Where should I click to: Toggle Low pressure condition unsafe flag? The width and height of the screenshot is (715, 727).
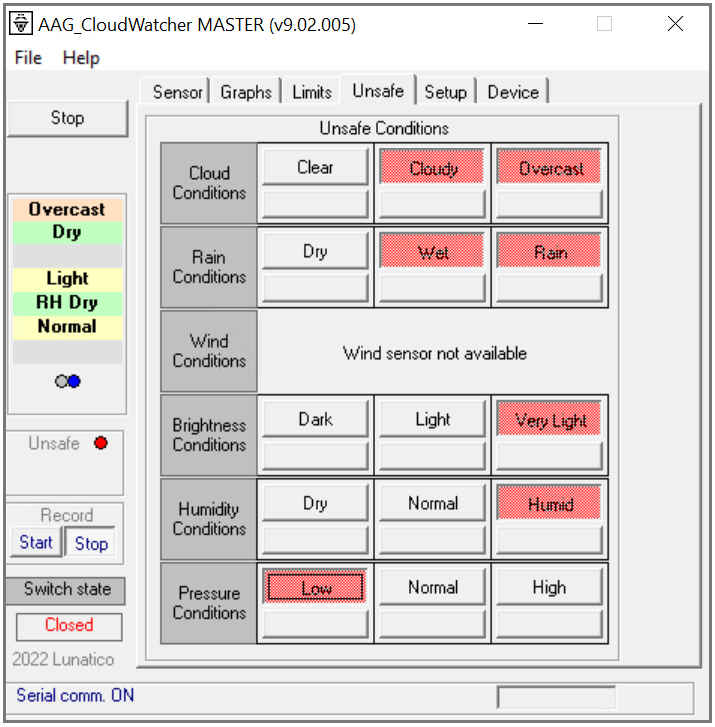coord(315,587)
